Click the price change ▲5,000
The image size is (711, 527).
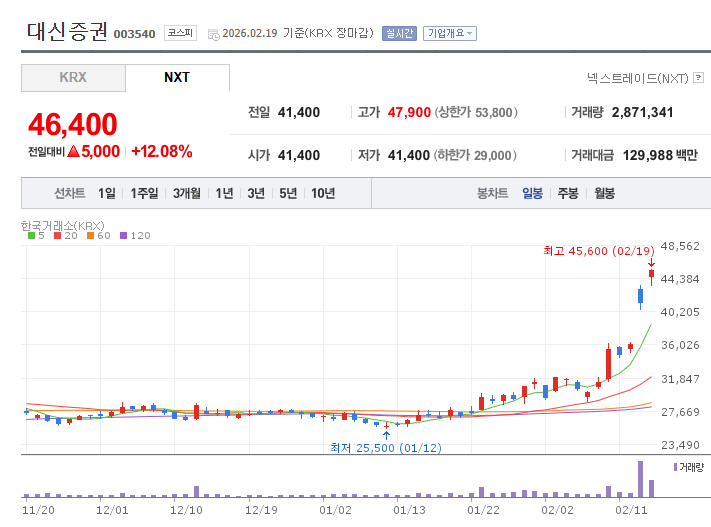(93, 151)
